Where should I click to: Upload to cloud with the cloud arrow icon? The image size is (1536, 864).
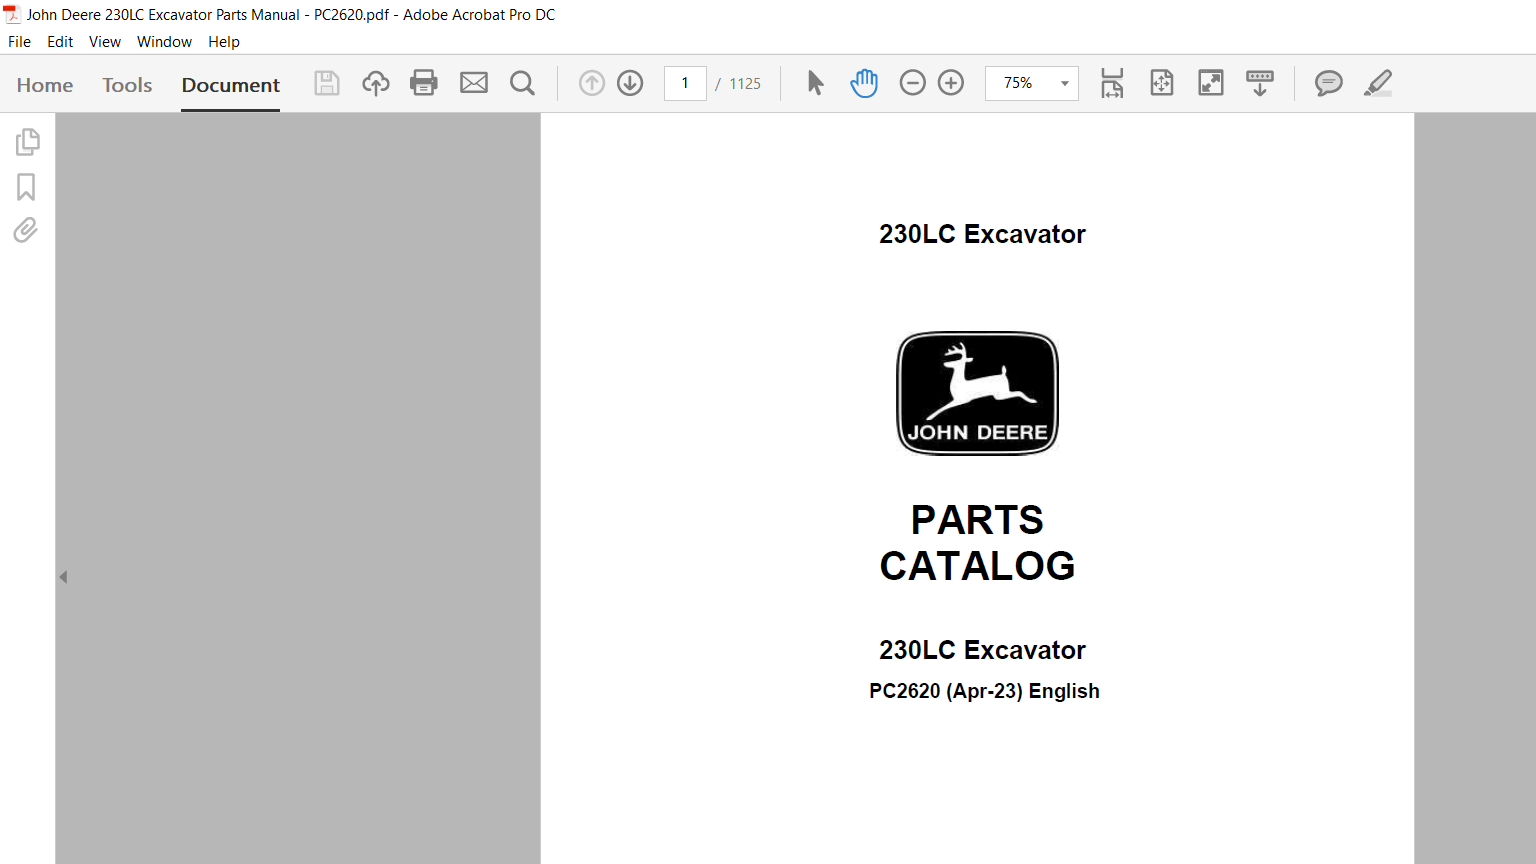pos(376,83)
